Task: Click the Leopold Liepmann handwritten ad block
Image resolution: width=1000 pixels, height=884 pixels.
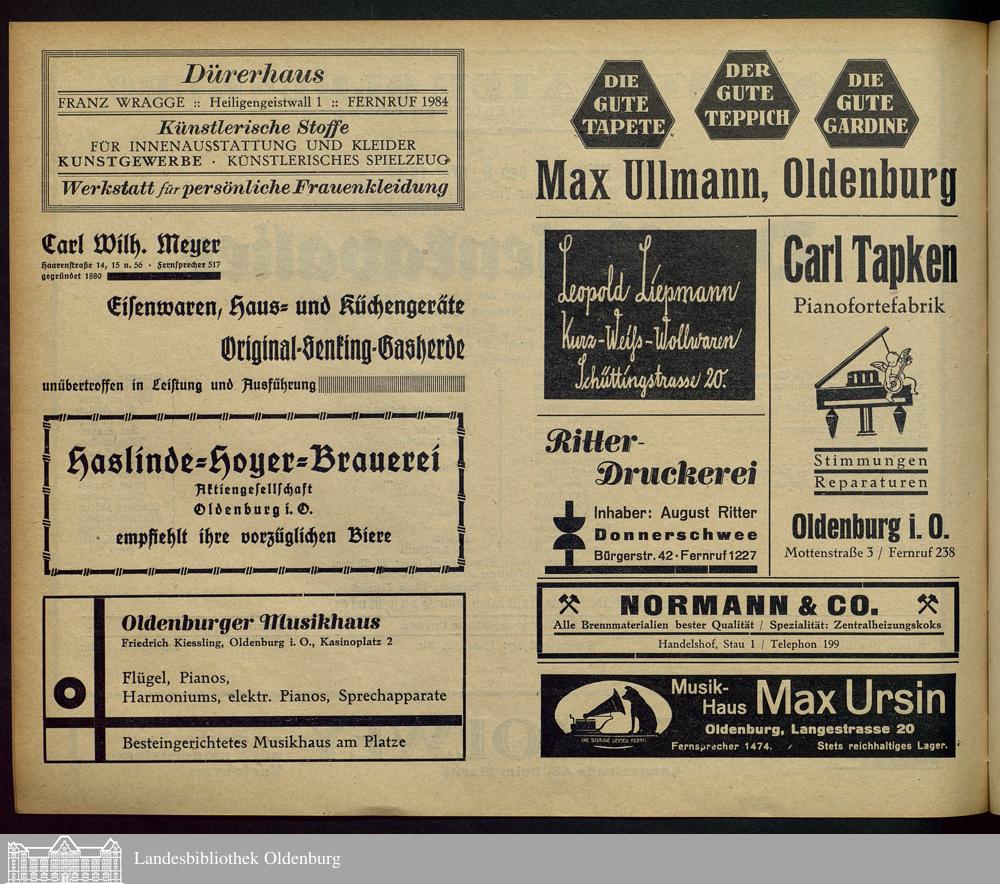Action: 650,315
